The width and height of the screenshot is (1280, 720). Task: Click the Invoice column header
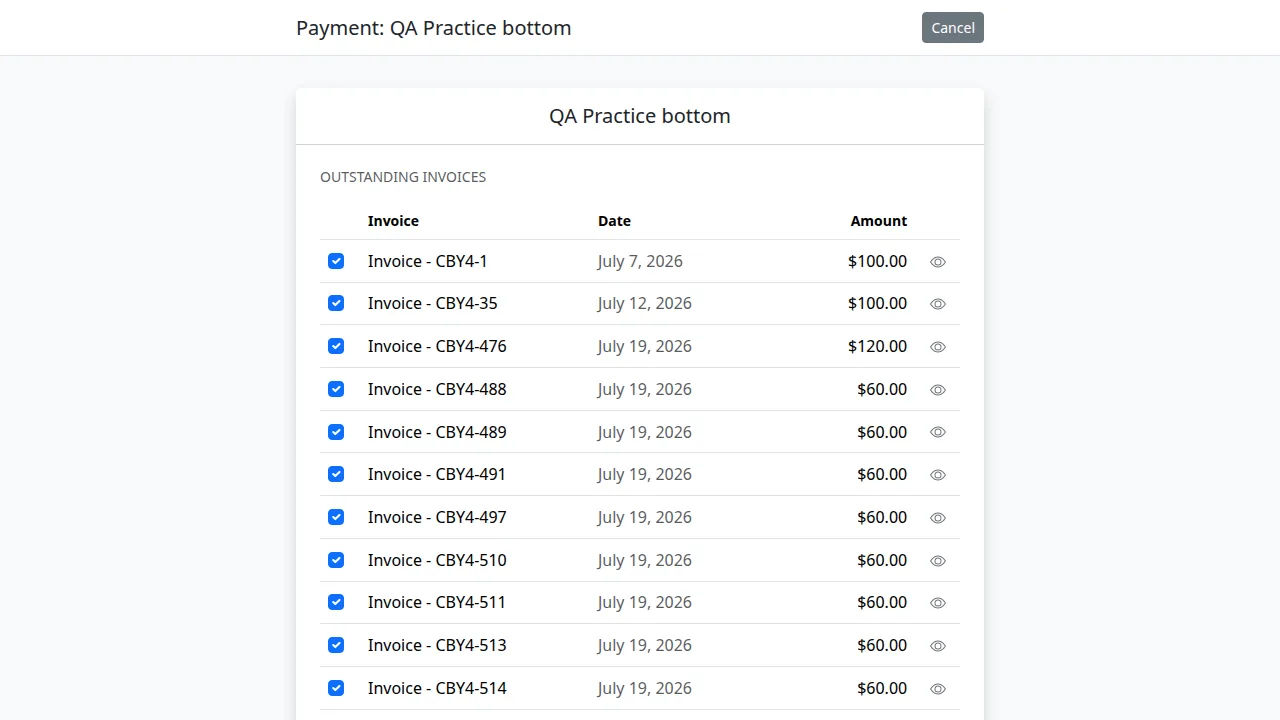click(393, 221)
